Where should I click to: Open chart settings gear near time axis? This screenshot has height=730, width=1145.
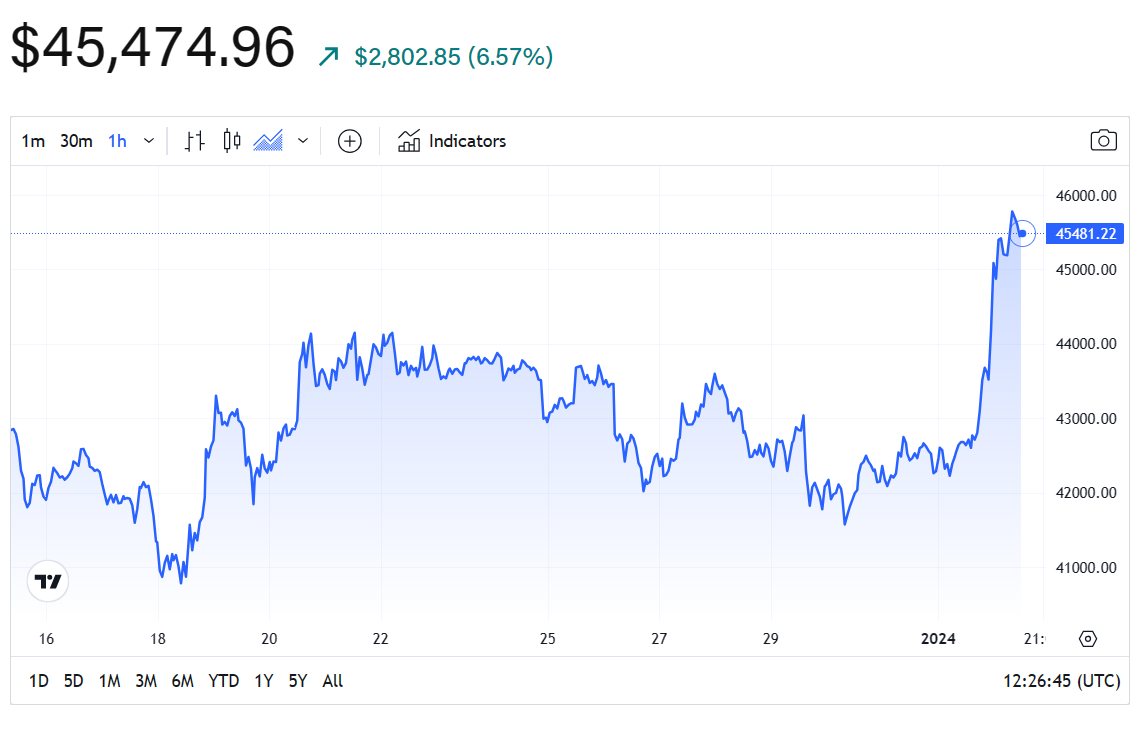coord(1089,639)
